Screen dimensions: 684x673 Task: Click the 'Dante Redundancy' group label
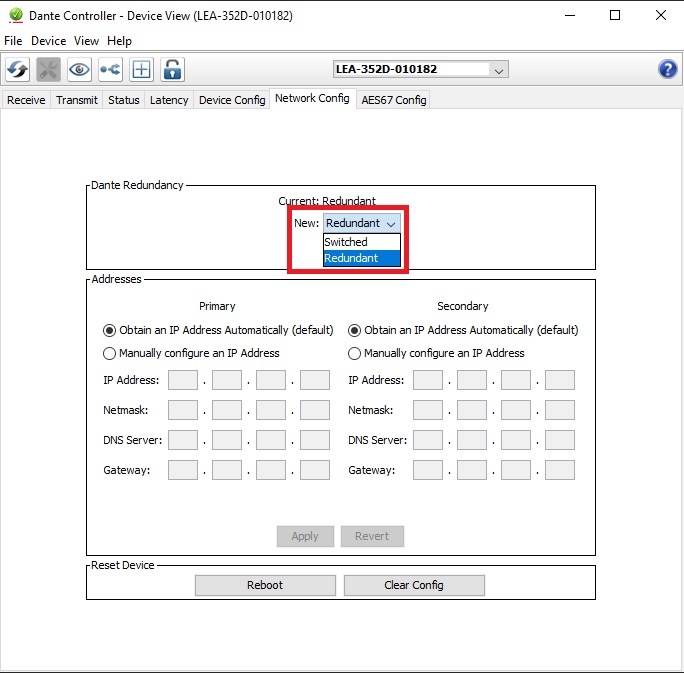(x=137, y=185)
